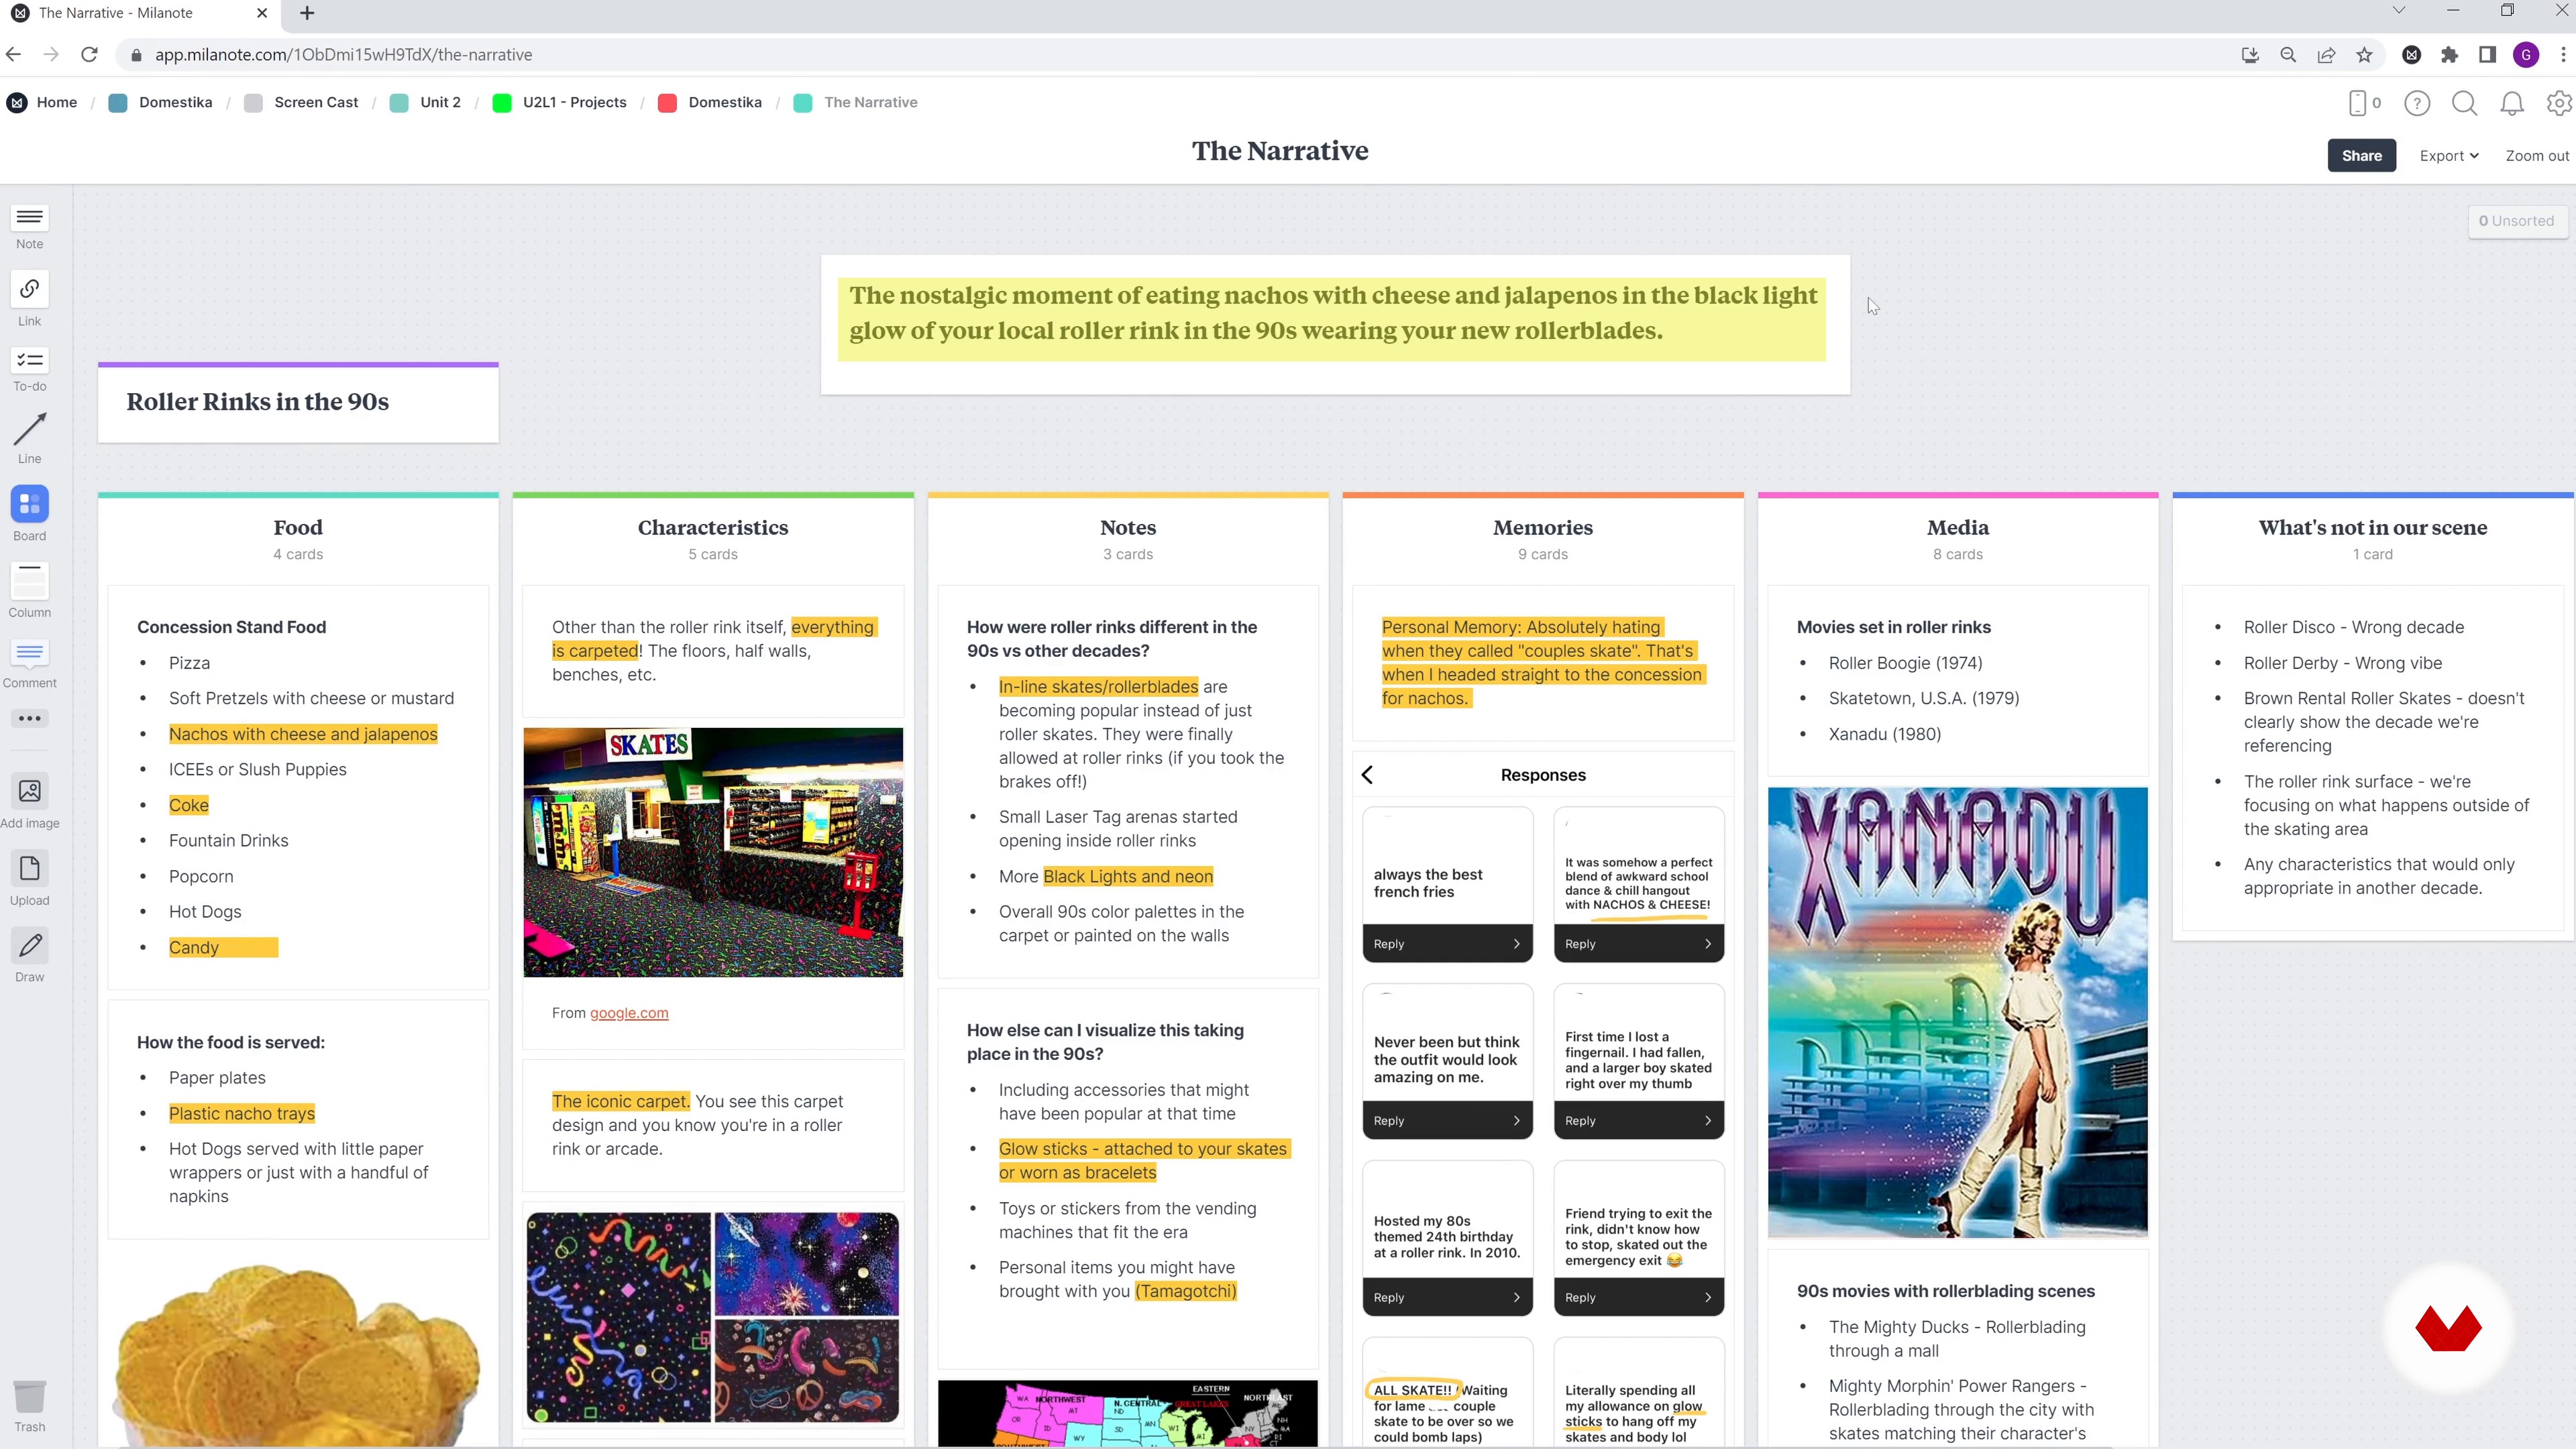2576x1449 pixels.
Task: Expand Reply under '80s themed 24th birthday' response
Action: click(x=1447, y=1298)
